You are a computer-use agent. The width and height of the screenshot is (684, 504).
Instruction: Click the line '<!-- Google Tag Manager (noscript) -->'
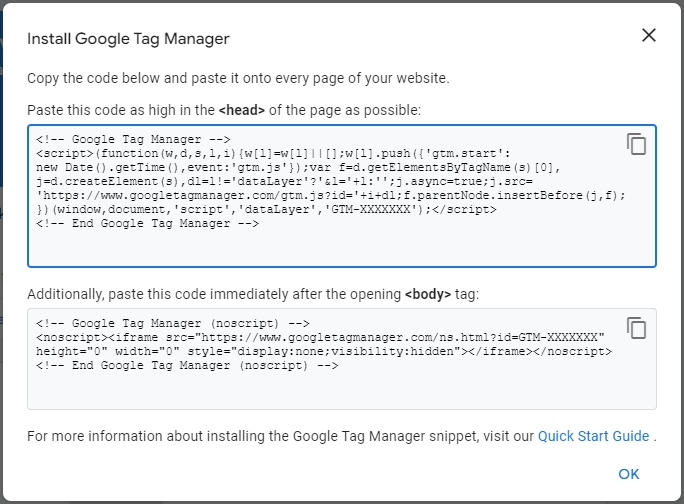point(173,324)
